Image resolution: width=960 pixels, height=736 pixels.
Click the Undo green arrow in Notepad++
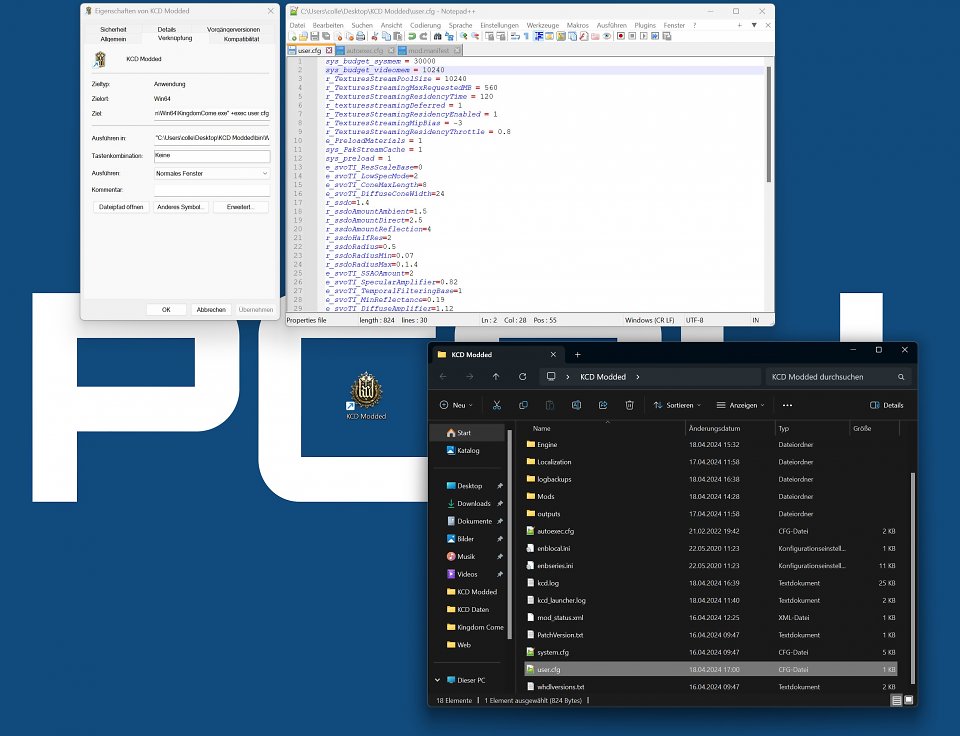coord(412,36)
